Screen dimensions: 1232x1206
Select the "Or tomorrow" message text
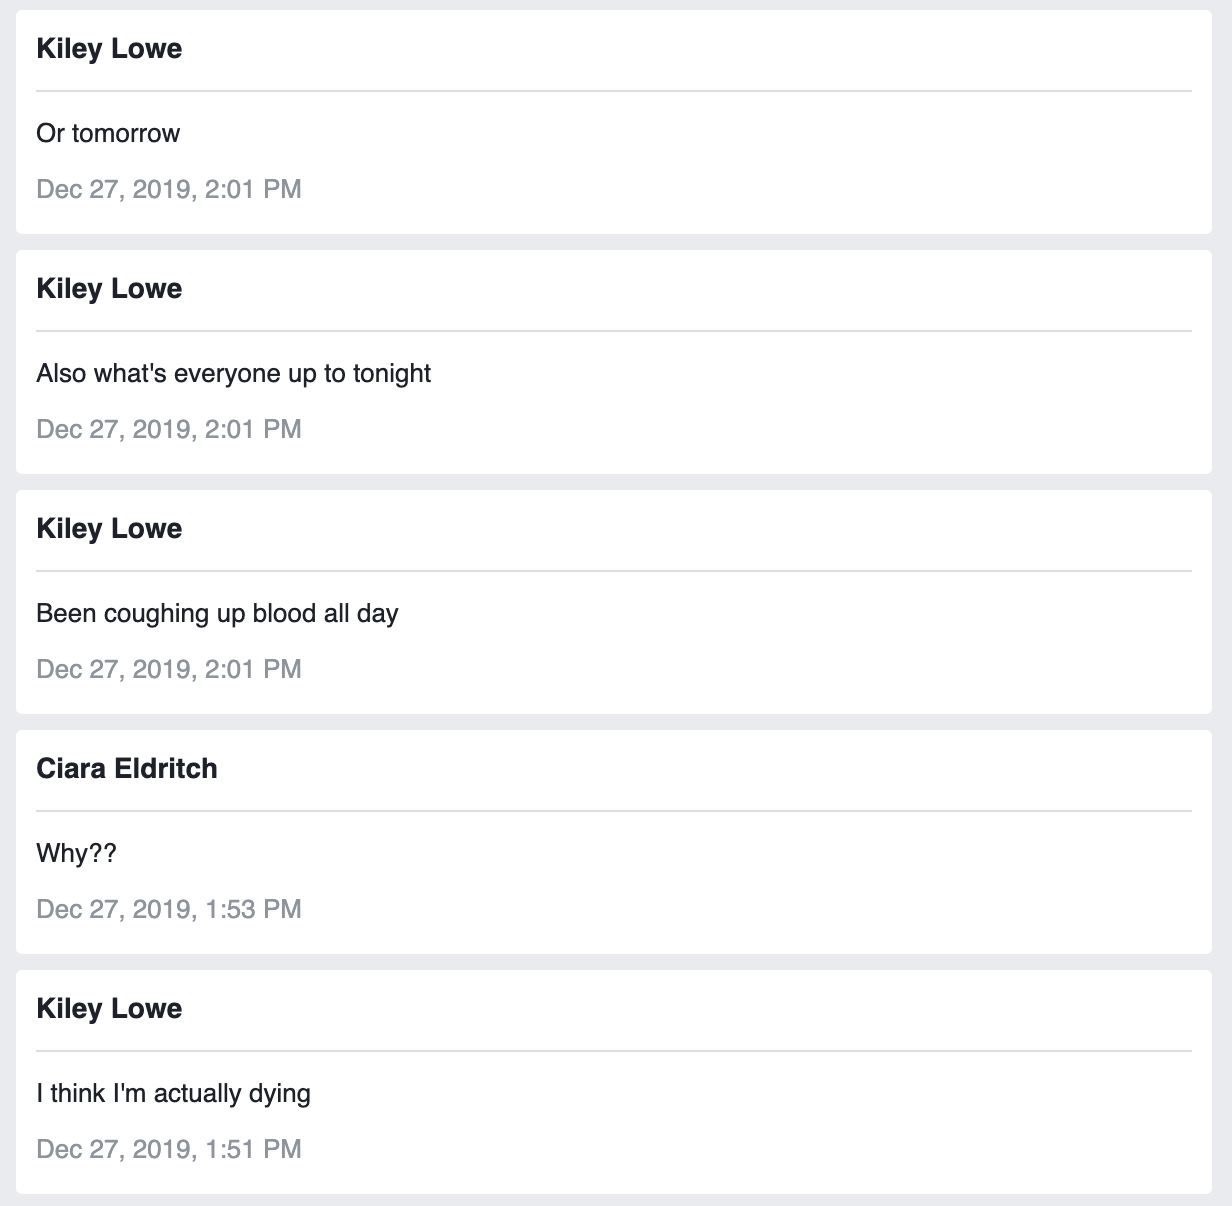click(108, 133)
